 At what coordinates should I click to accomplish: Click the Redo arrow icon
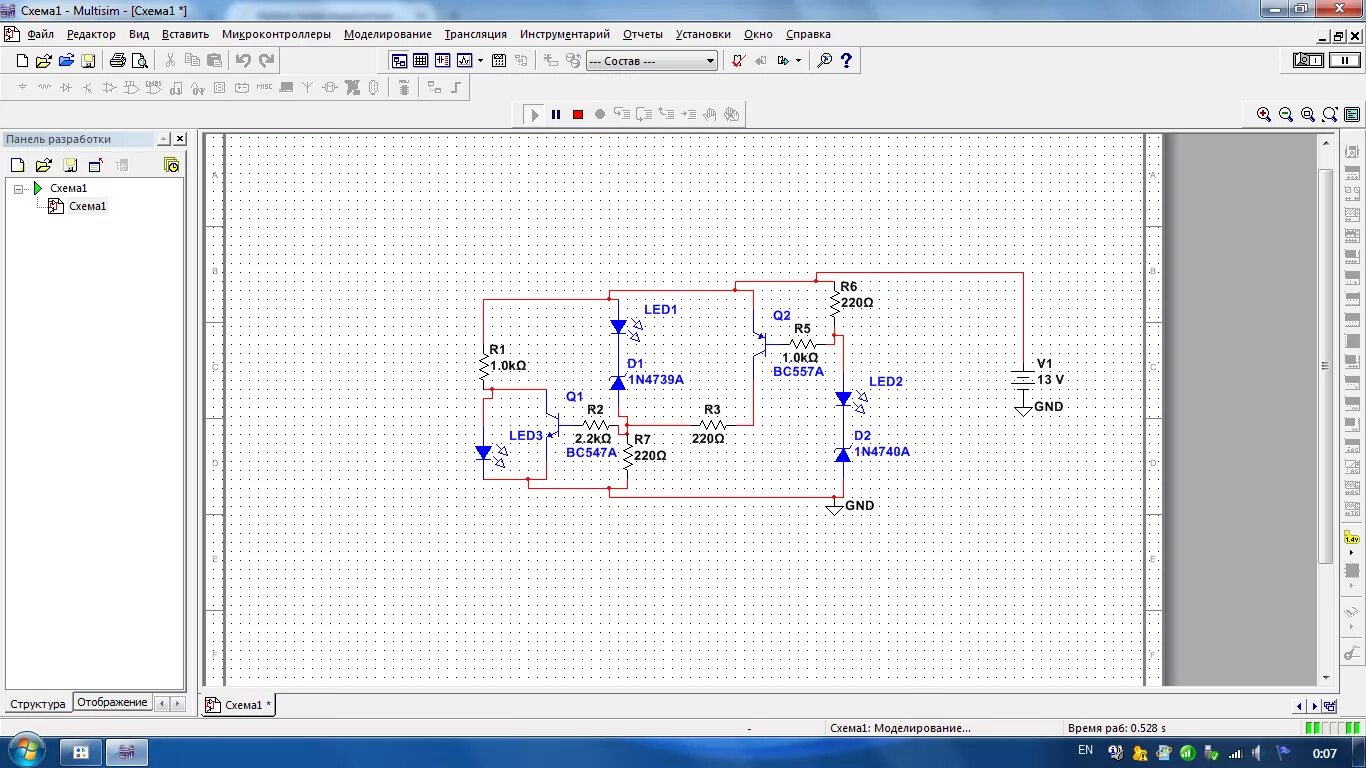[x=266, y=60]
